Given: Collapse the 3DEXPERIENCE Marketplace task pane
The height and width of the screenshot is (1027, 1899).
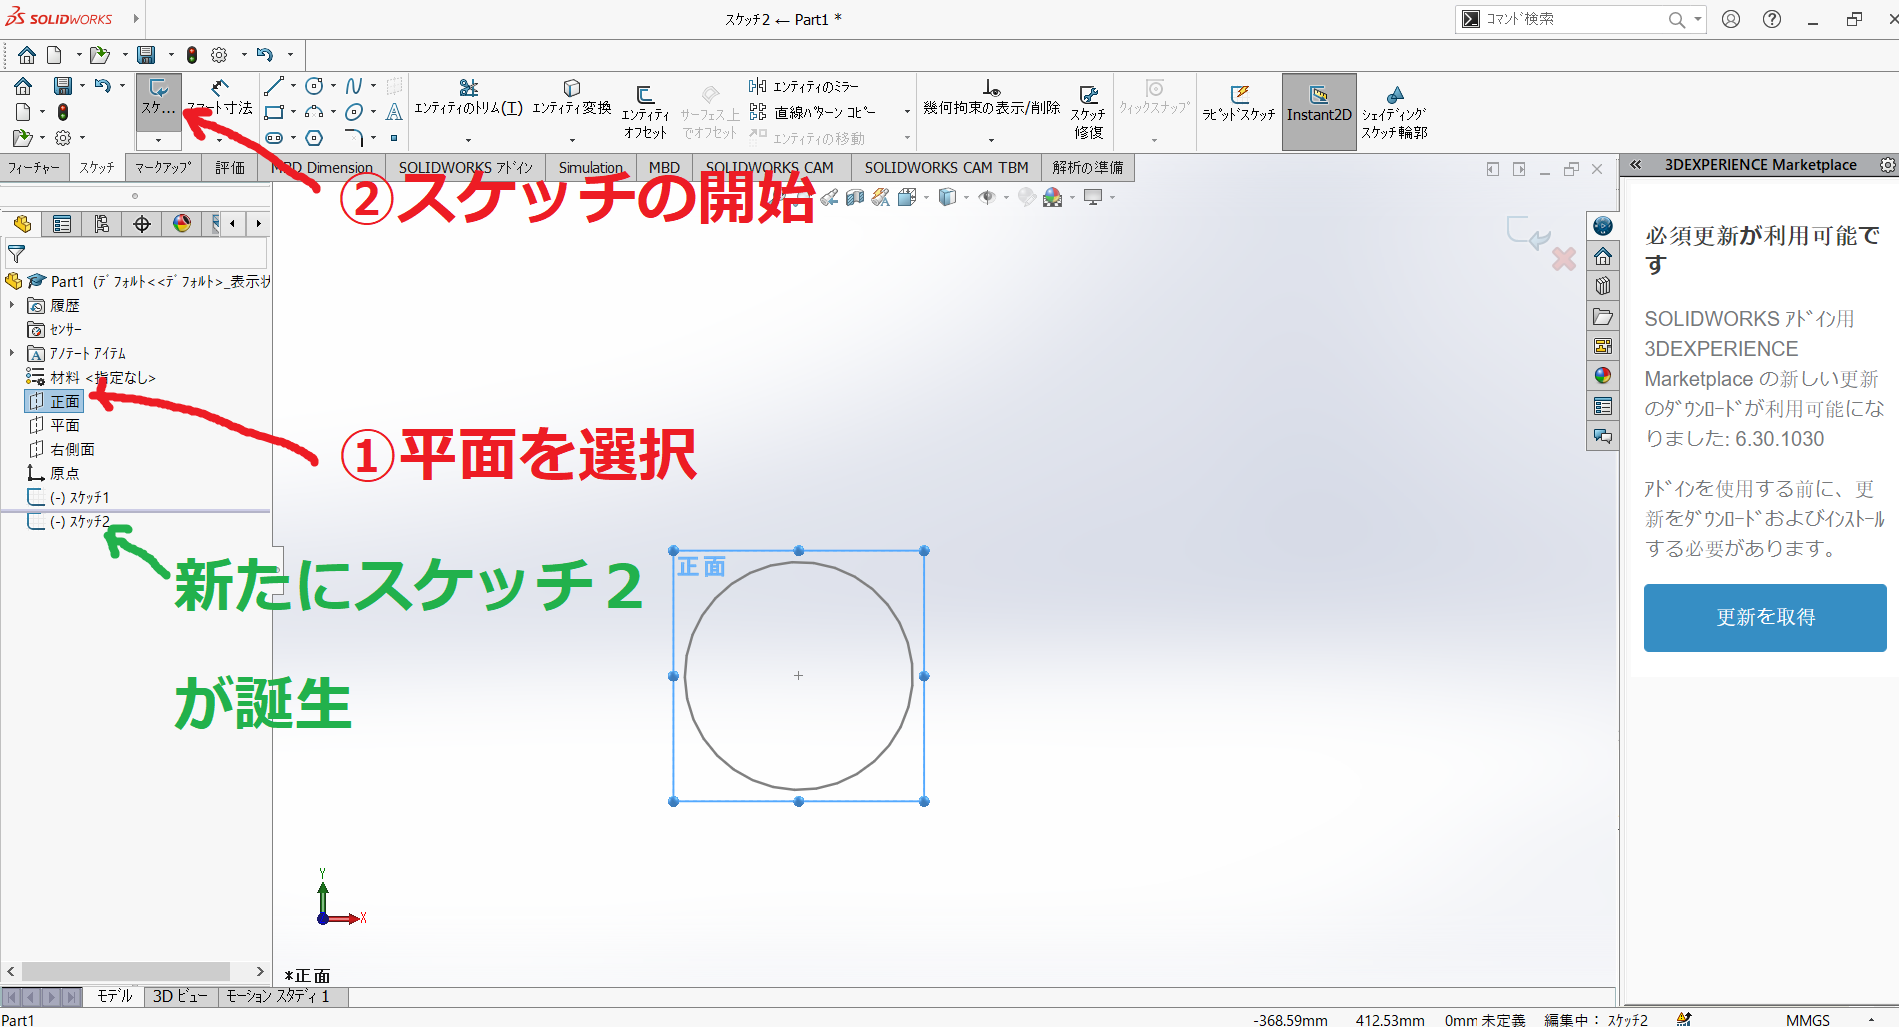Looking at the screenshot, I should 1636,165.
